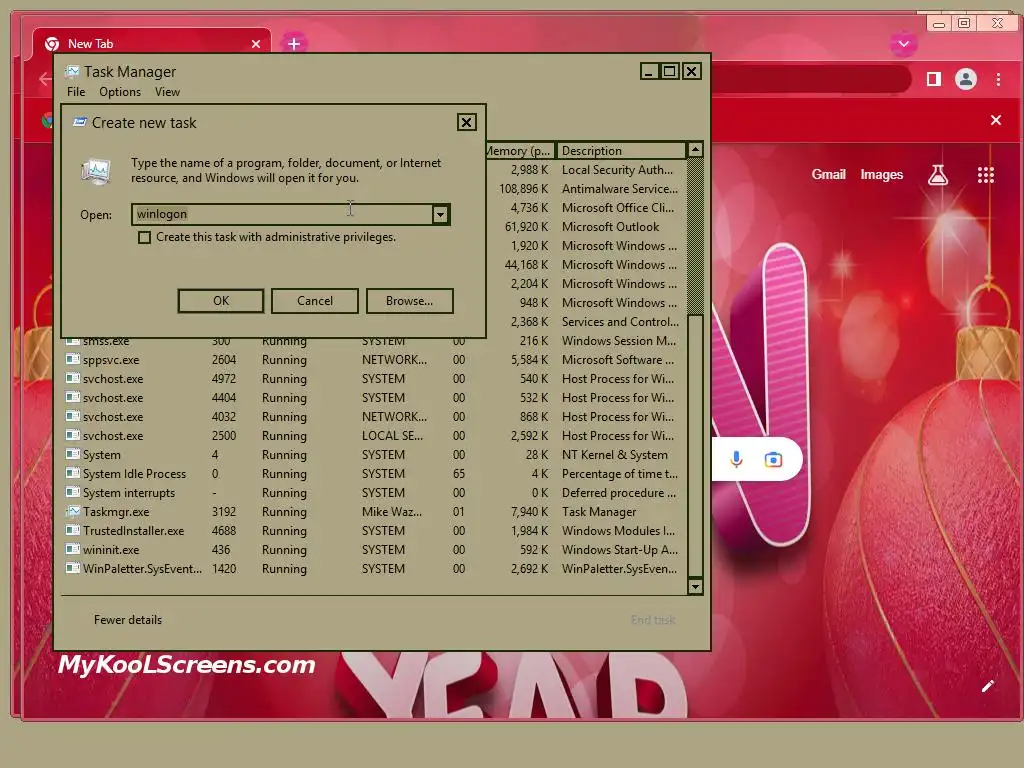Image resolution: width=1024 pixels, height=768 pixels.
Task: Select the svchost.exe row with PID 4972
Action: [x=376, y=379]
